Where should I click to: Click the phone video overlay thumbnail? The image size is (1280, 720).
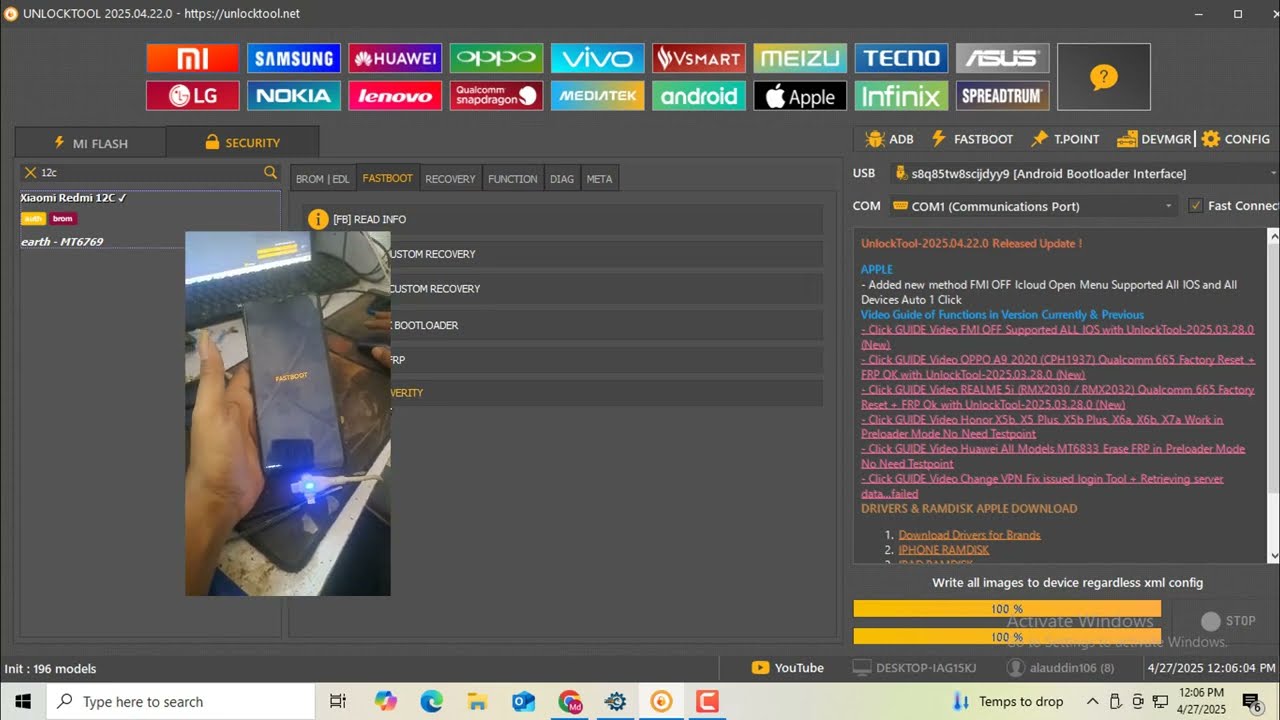coord(288,413)
